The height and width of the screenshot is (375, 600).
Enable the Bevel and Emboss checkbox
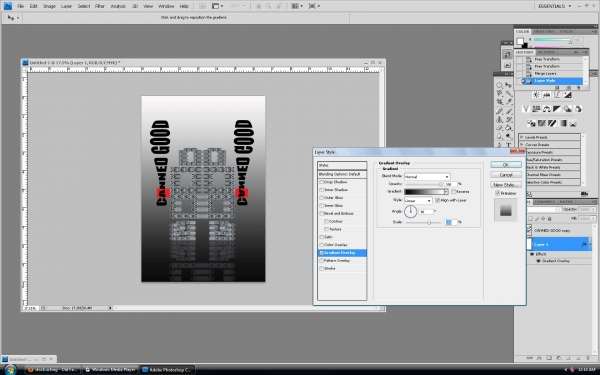click(x=322, y=214)
